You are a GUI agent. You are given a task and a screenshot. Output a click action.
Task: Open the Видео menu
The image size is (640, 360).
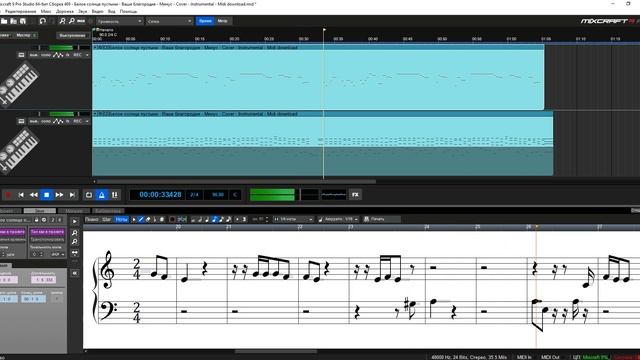pos(98,11)
